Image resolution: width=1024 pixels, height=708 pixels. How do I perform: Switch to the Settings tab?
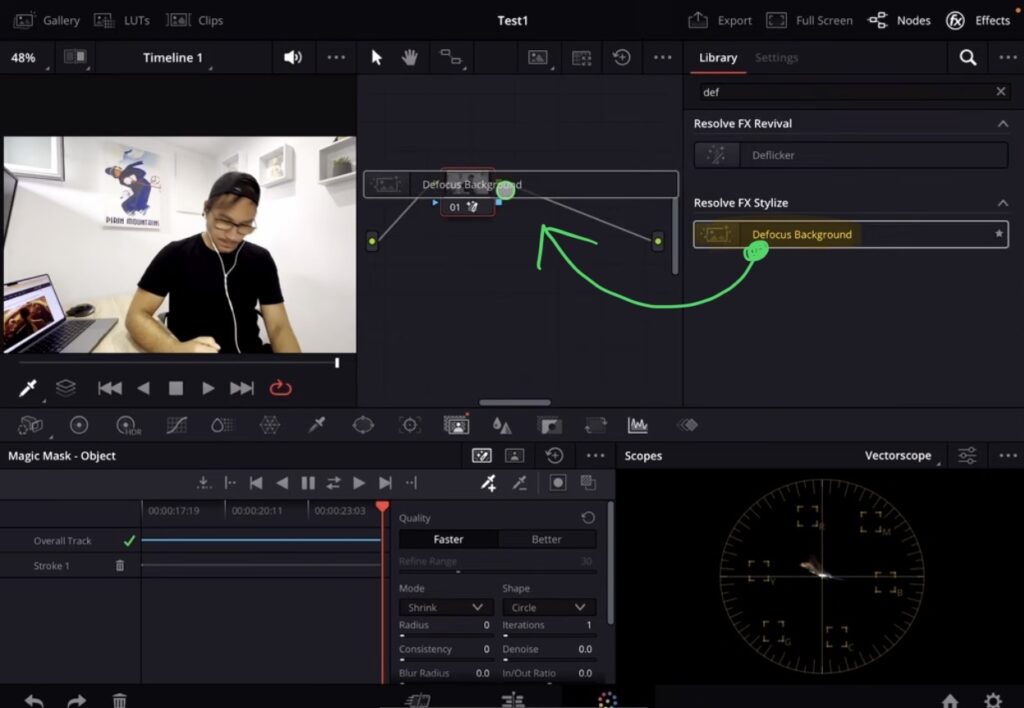(x=776, y=58)
